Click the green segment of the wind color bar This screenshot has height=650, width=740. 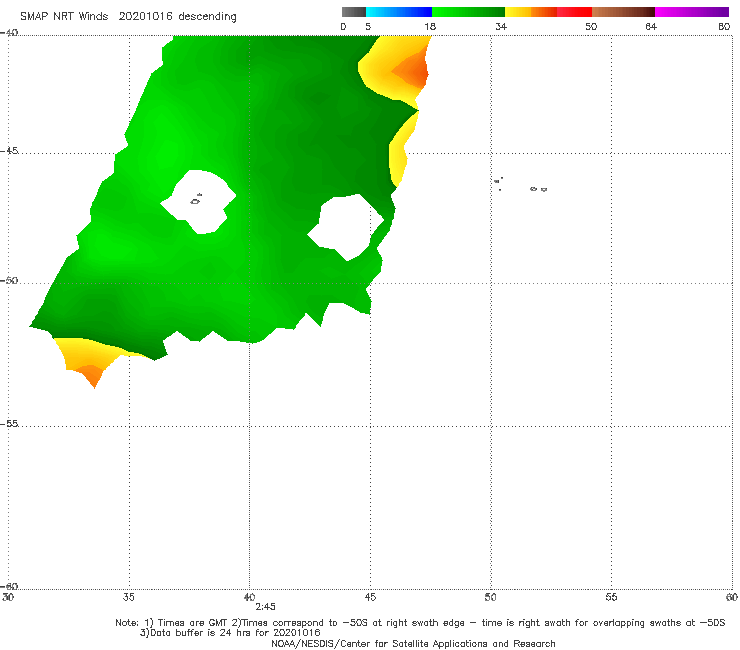click(468, 12)
